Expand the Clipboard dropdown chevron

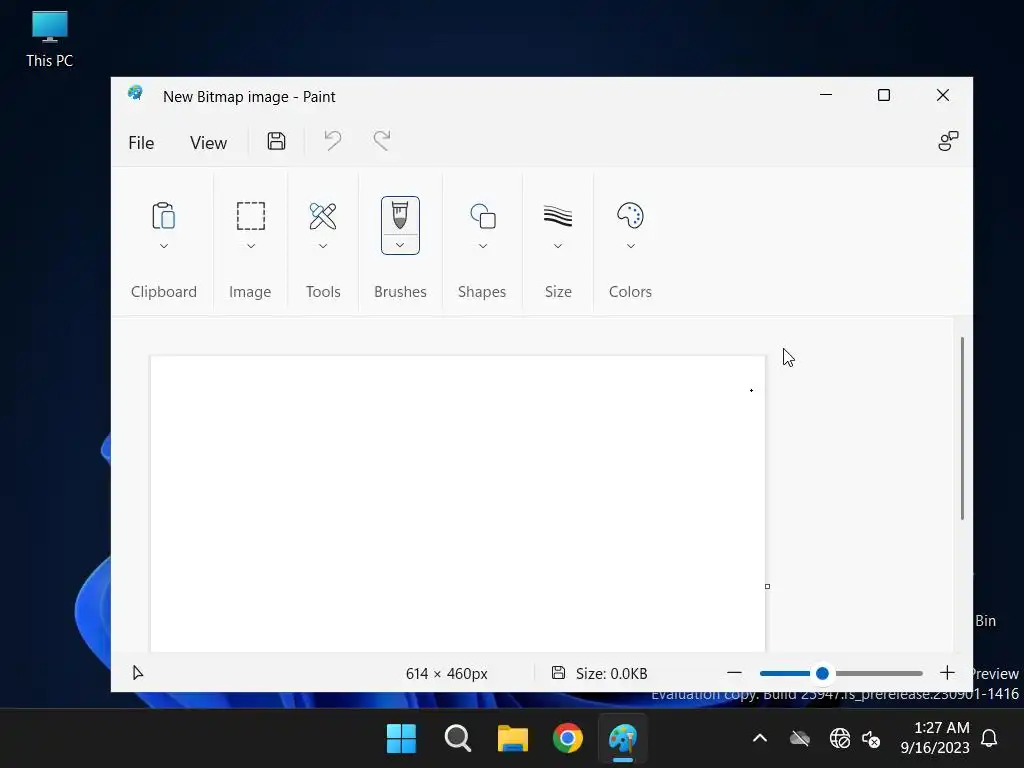point(164,246)
